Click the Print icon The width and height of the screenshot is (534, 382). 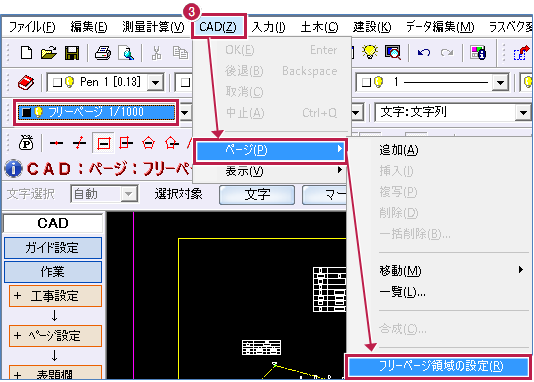103,53
